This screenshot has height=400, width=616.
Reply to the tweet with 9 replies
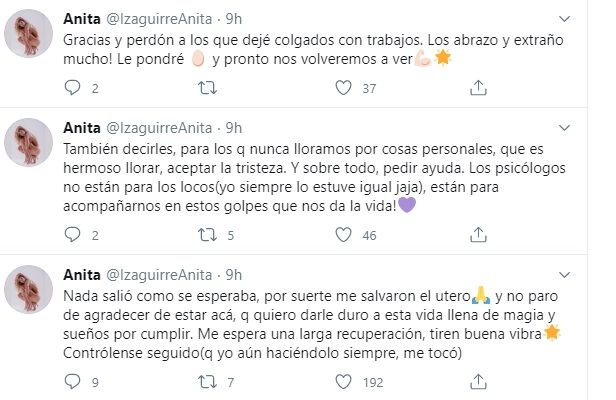[x=72, y=382]
